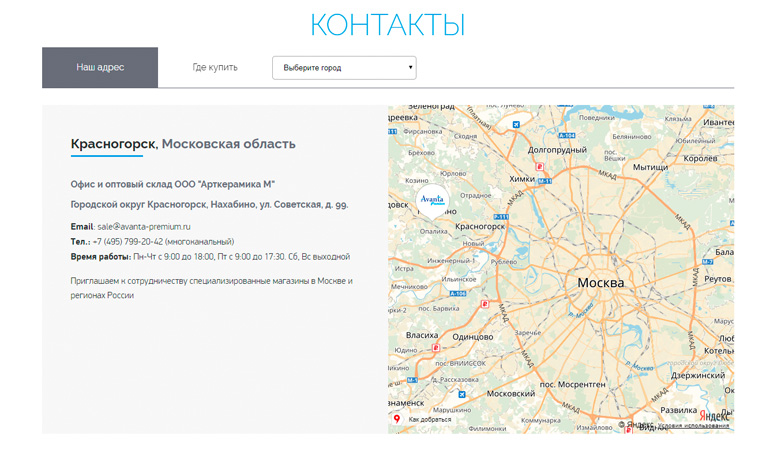Click the Марушкино label on the map
Viewport: 781px width, 465px height.
[452, 410]
